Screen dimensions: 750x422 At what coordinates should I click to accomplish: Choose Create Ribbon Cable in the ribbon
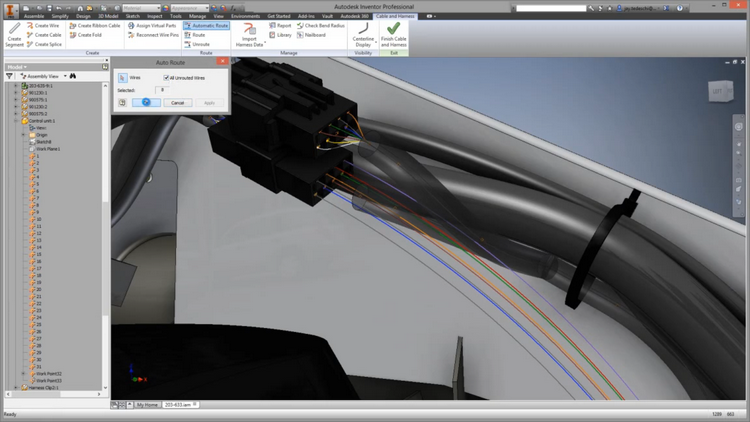coord(96,25)
